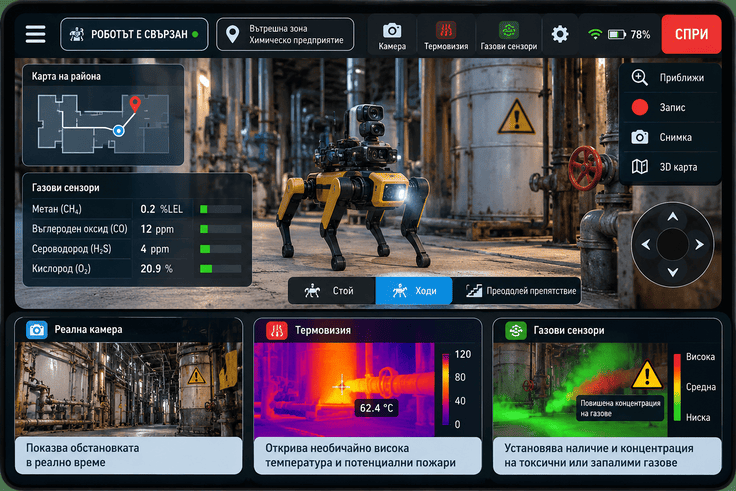
Task: Open settings gear
Action: (560, 34)
